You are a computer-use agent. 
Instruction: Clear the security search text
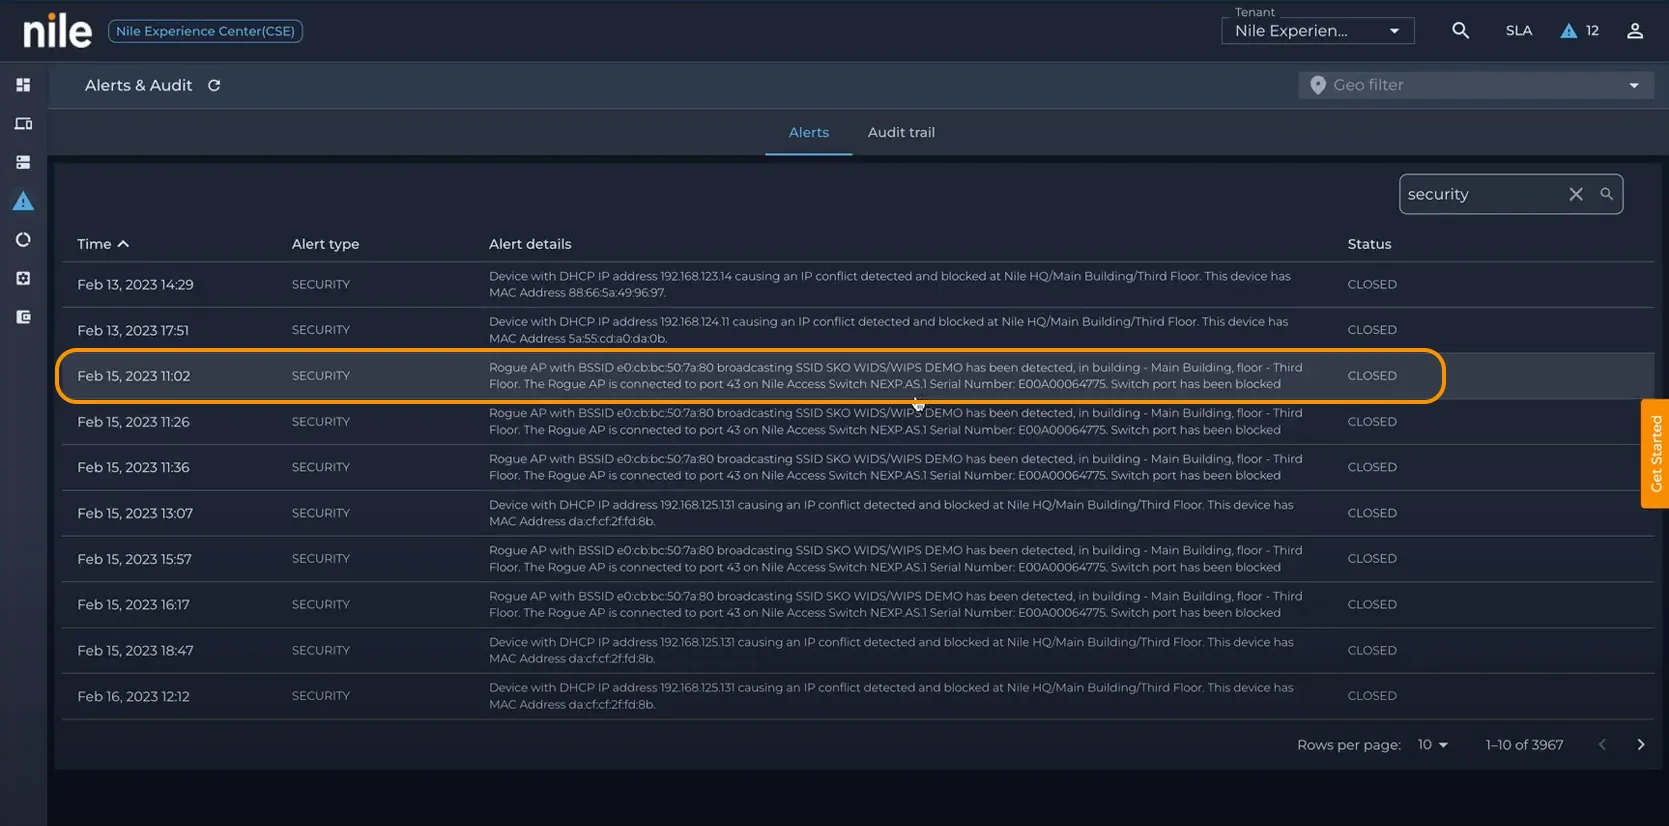click(x=1576, y=194)
